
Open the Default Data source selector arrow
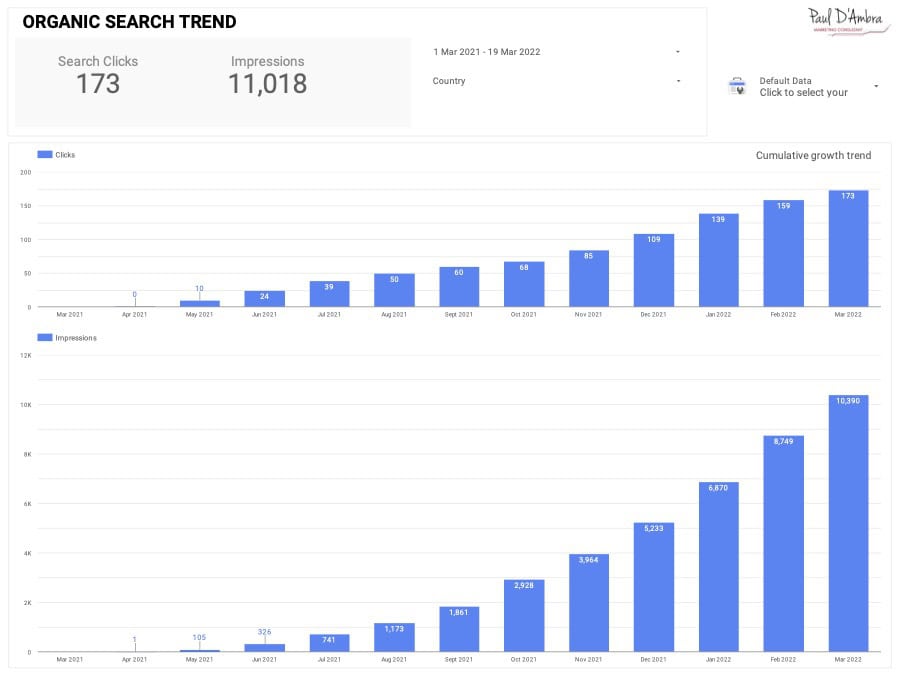(876, 86)
